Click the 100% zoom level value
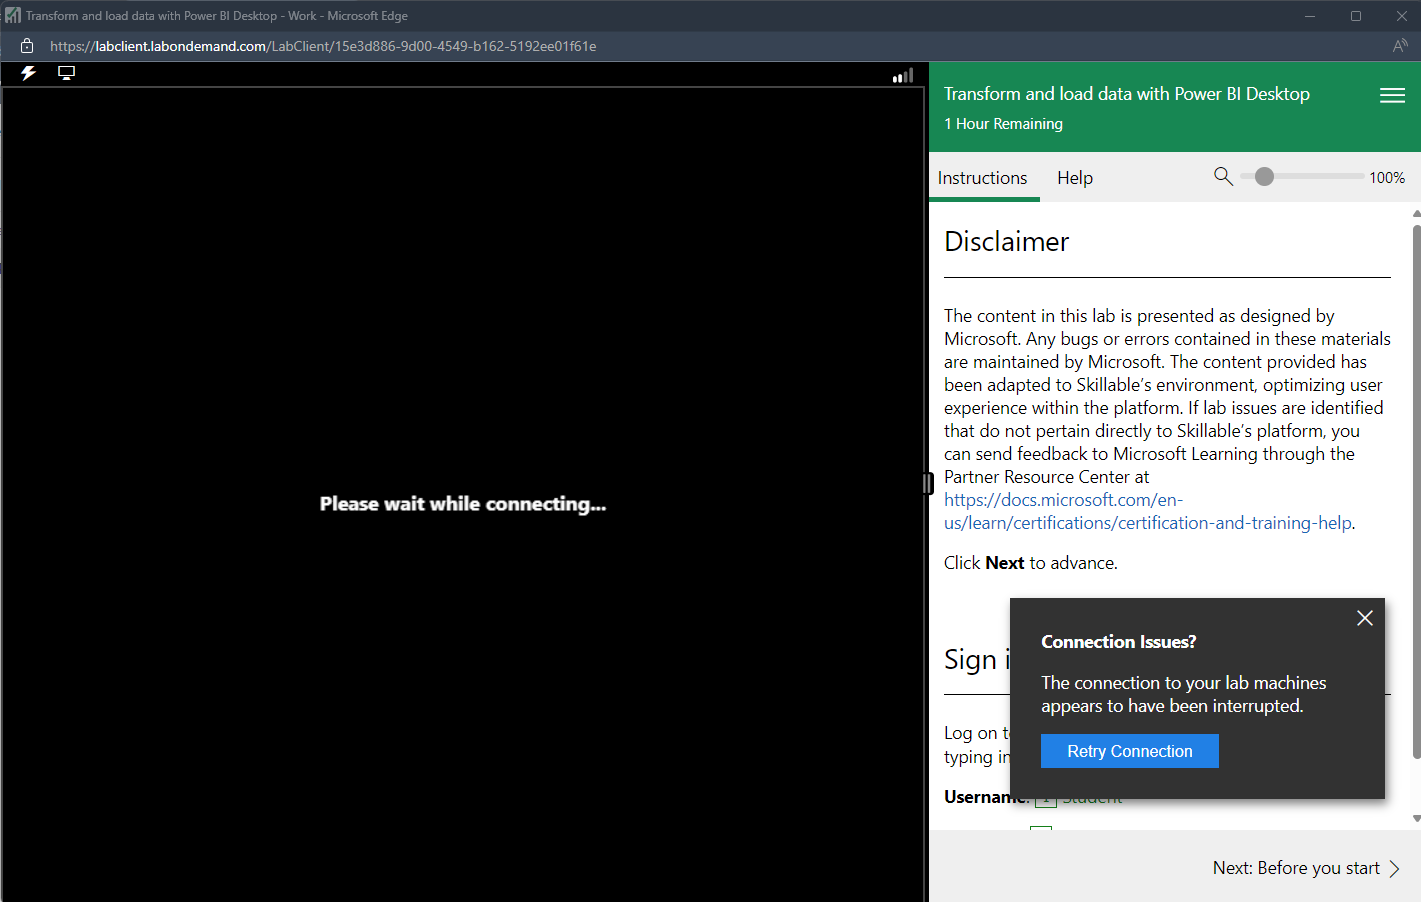This screenshot has height=902, width=1421. pyautogui.click(x=1387, y=178)
